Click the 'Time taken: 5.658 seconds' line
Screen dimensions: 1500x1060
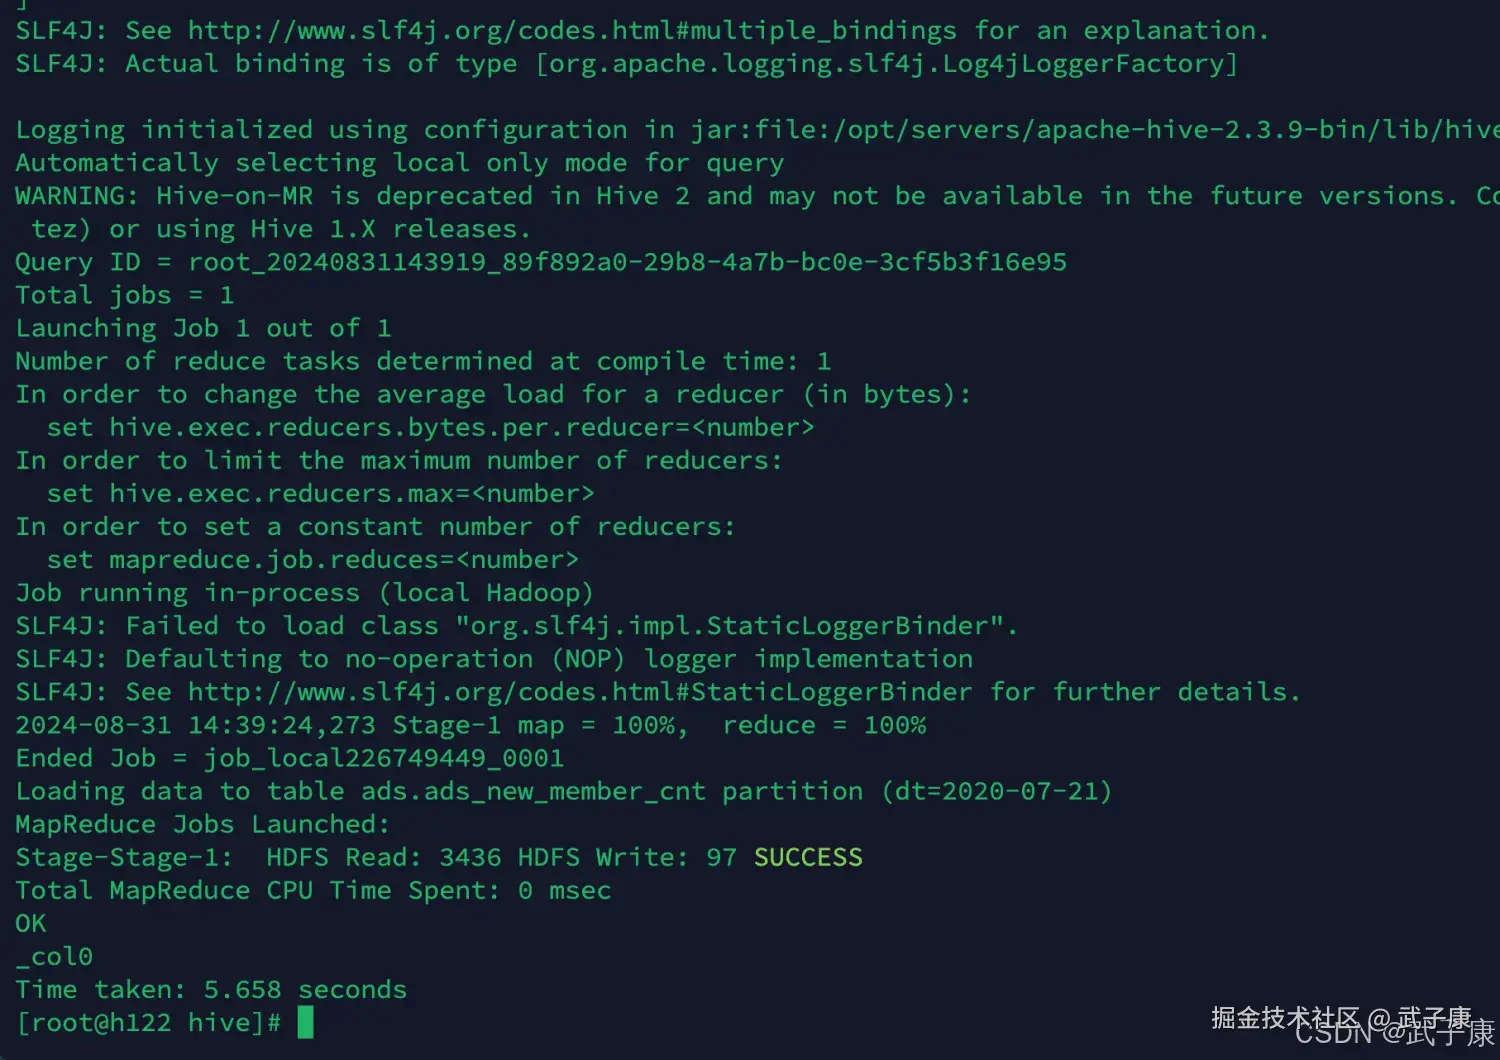click(x=211, y=990)
